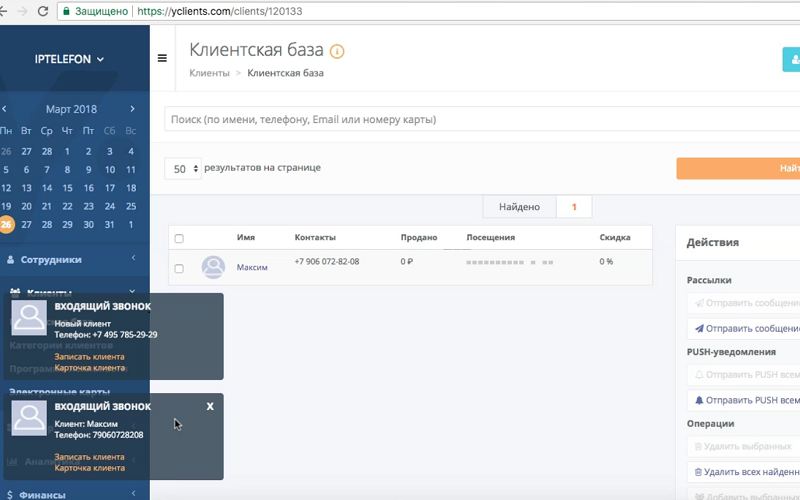Click the browser address bar URL
The image size is (800, 500).
pos(220,11)
